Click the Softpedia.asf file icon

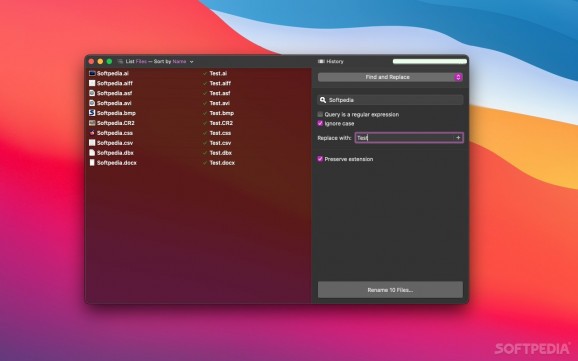(92, 93)
